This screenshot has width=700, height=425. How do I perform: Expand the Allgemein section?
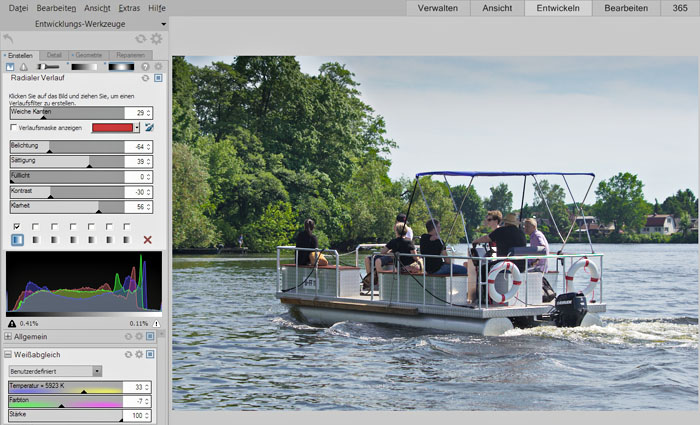coord(8,337)
